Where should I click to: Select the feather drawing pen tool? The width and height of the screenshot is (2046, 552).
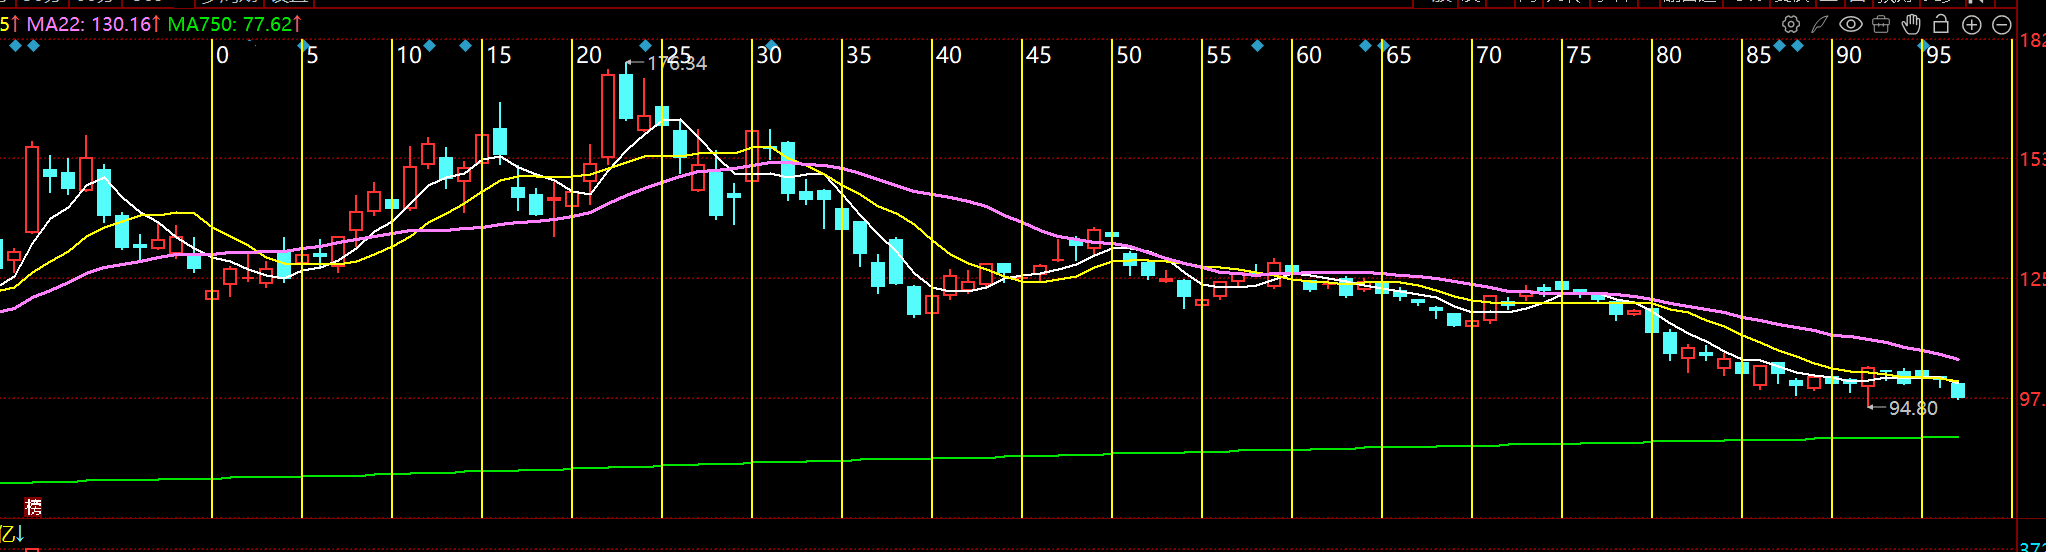(x=1820, y=24)
